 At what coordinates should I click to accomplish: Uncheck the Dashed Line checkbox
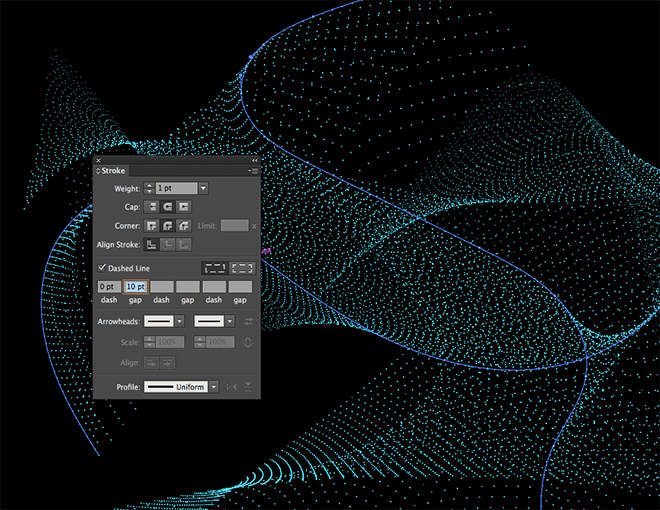(102, 268)
